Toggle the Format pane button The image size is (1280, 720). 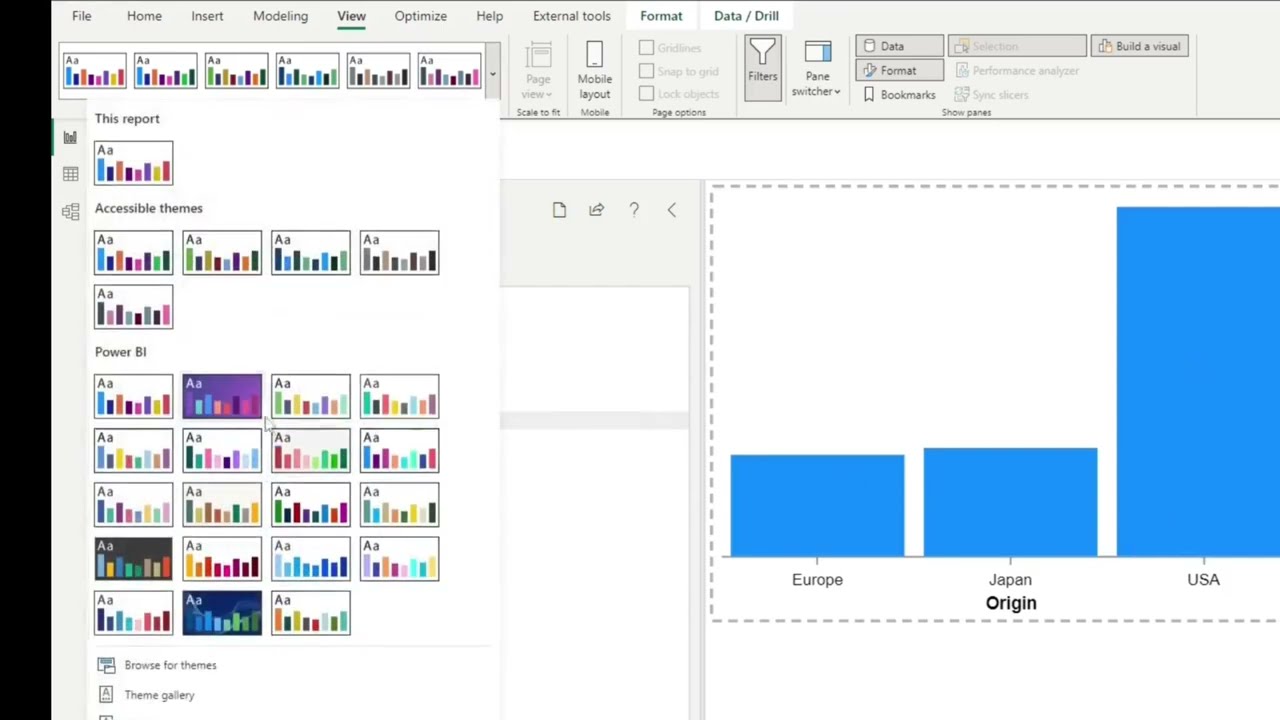click(x=899, y=71)
